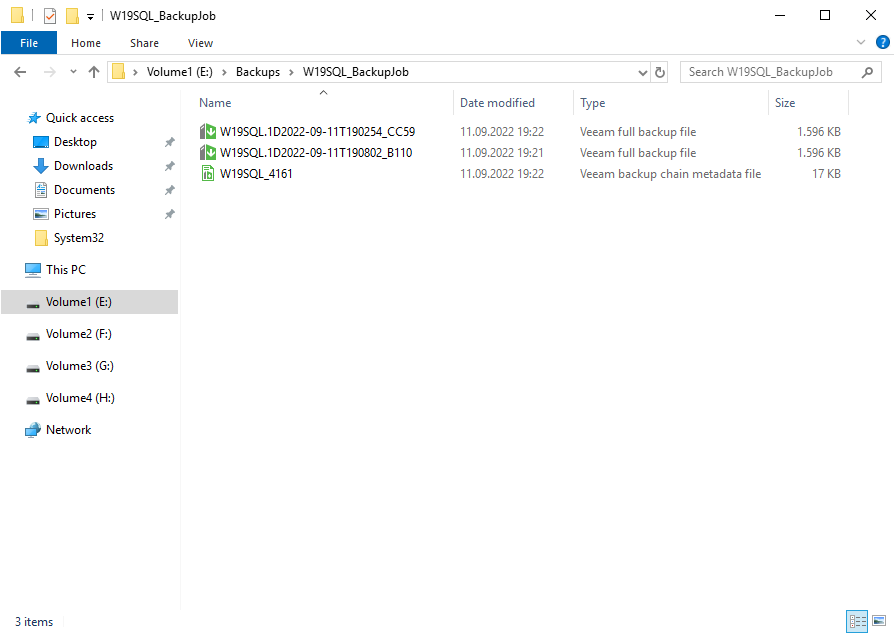Click the Desktop icon in the sidebar
Viewport: 895px width, 634px height.
[41, 142]
